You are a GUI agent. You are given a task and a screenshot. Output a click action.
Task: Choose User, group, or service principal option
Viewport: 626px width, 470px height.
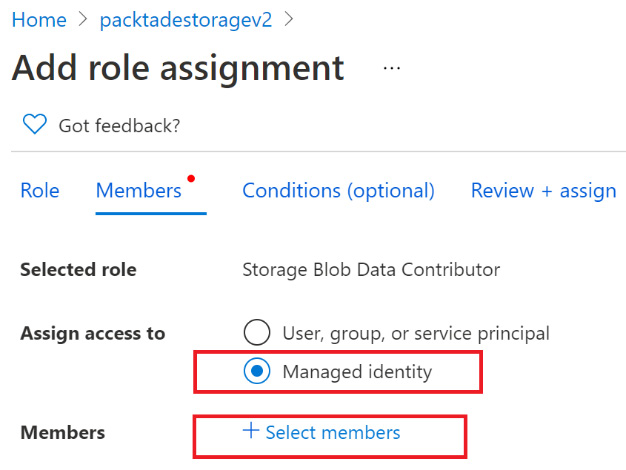point(257,333)
